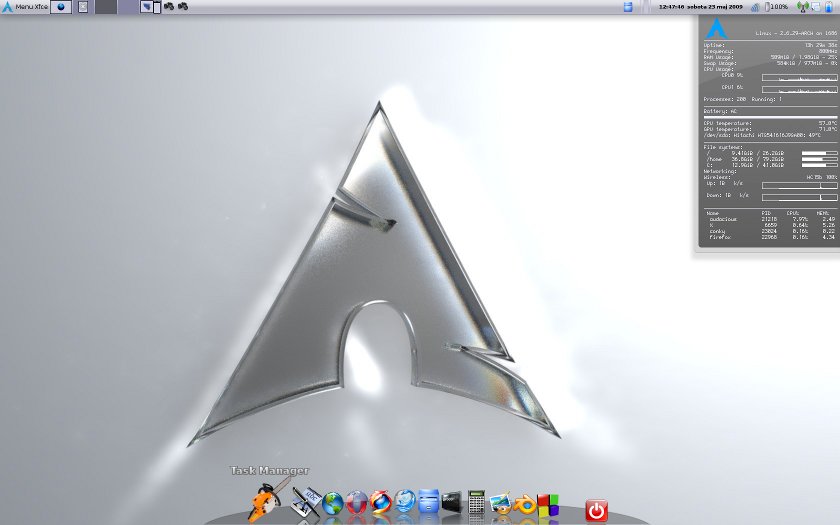Open the image viewer photo icon in dock
This screenshot has height=525, width=840.
point(500,504)
